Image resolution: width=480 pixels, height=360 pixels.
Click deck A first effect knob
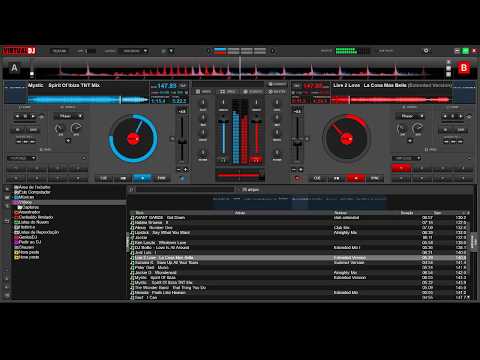click(59, 128)
